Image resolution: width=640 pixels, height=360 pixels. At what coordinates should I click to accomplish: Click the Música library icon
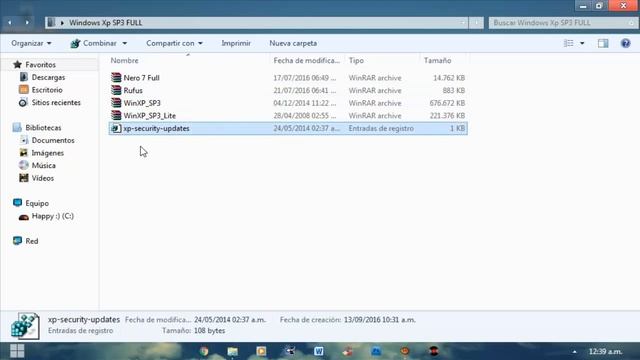[24, 165]
